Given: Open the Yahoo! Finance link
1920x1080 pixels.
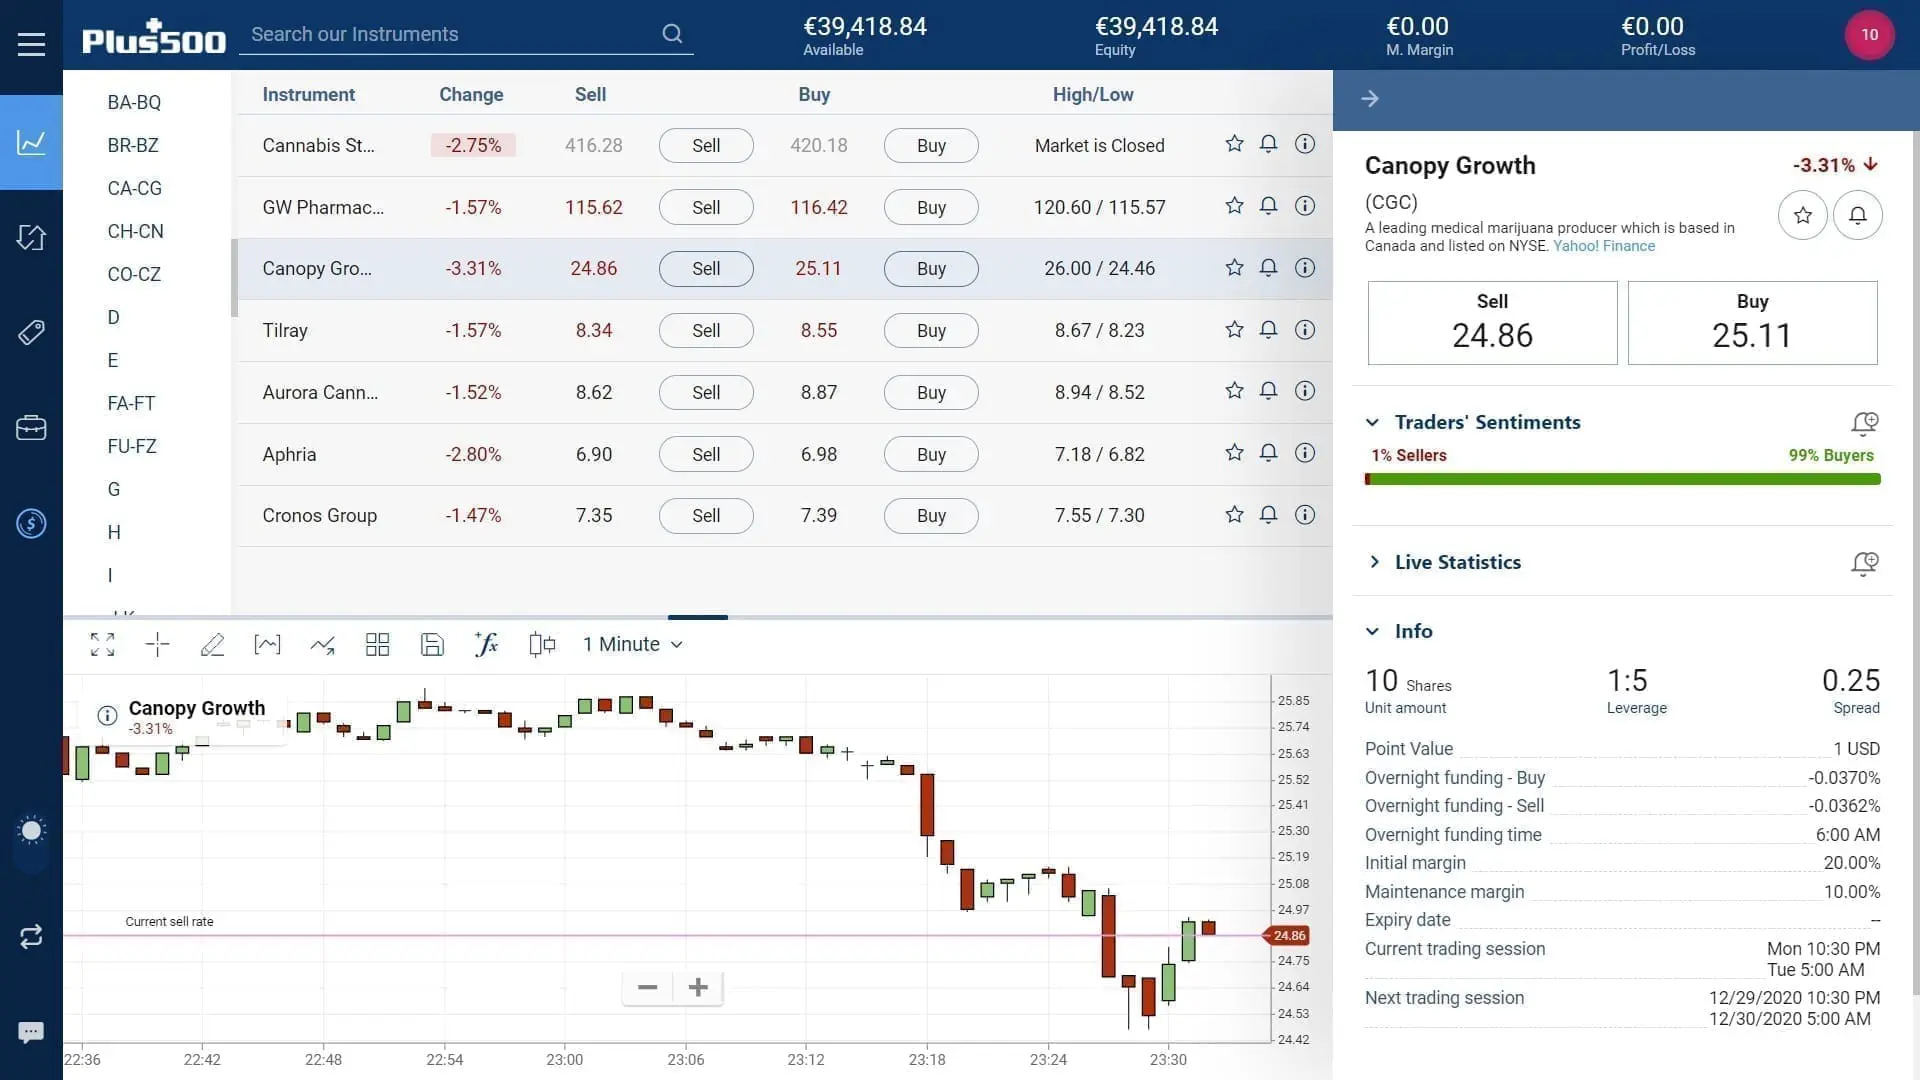Looking at the screenshot, I should [x=1603, y=245].
